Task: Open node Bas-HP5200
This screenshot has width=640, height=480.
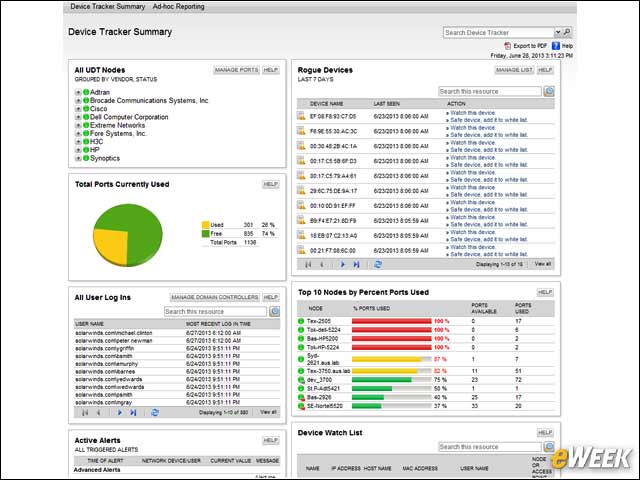Action: coord(322,339)
